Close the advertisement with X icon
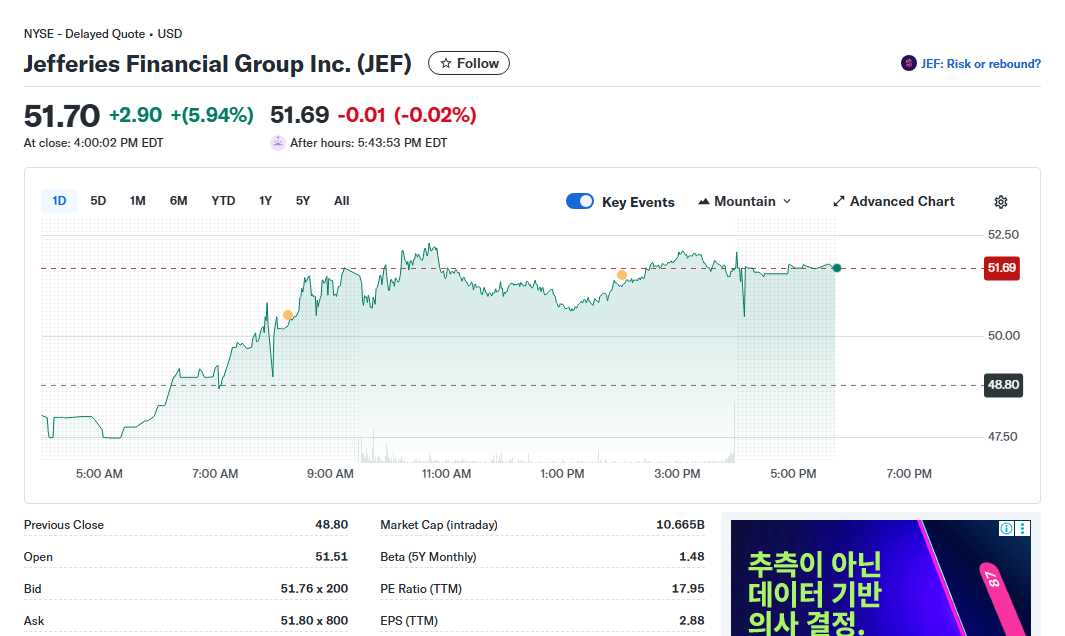This screenshot has height=636, width=1065. [x=1022, y=528]
